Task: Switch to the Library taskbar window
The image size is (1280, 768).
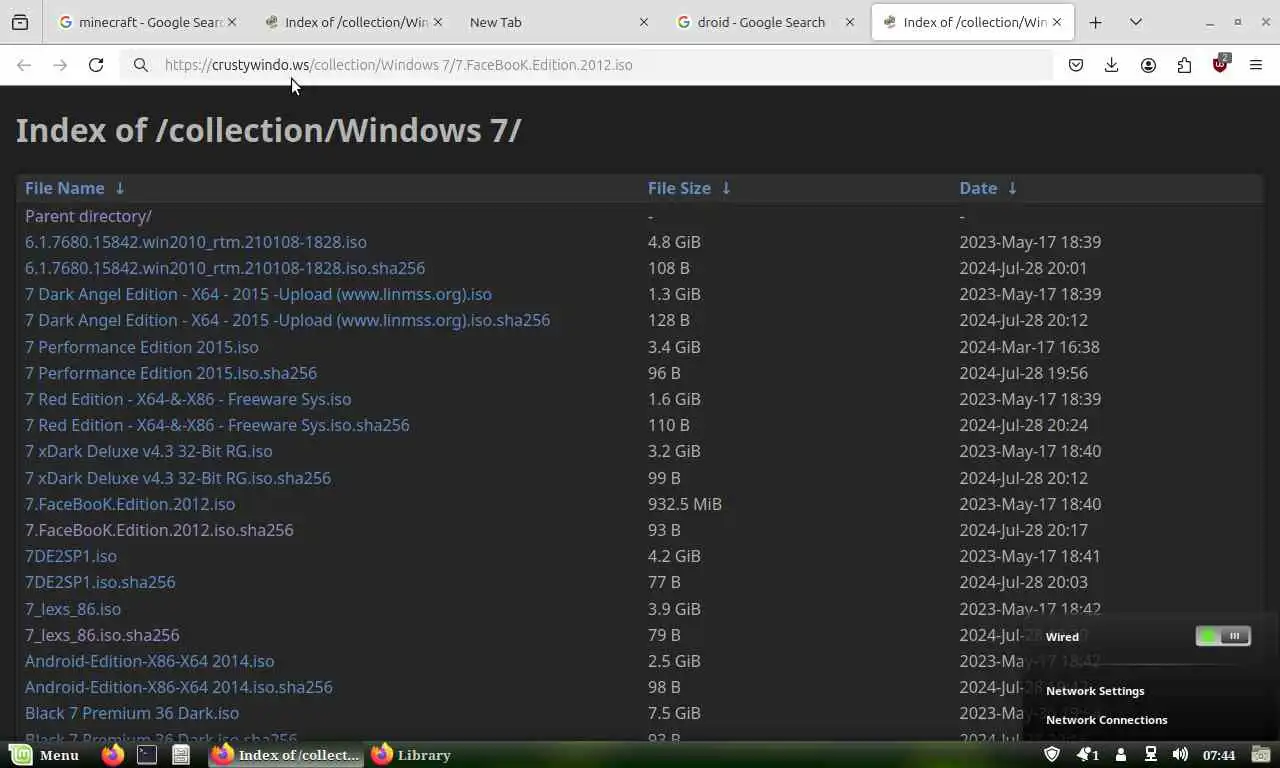Action: coord(412,755)
